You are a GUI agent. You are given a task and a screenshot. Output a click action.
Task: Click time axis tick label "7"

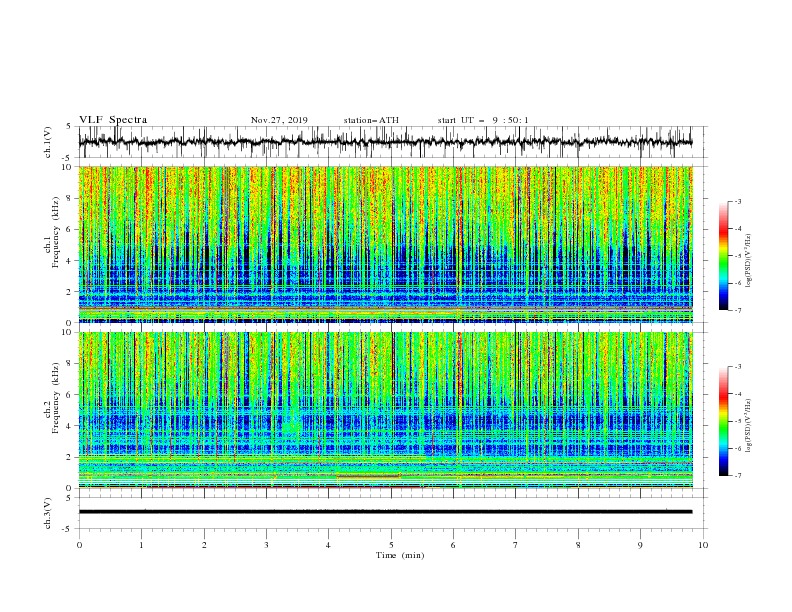516,545
